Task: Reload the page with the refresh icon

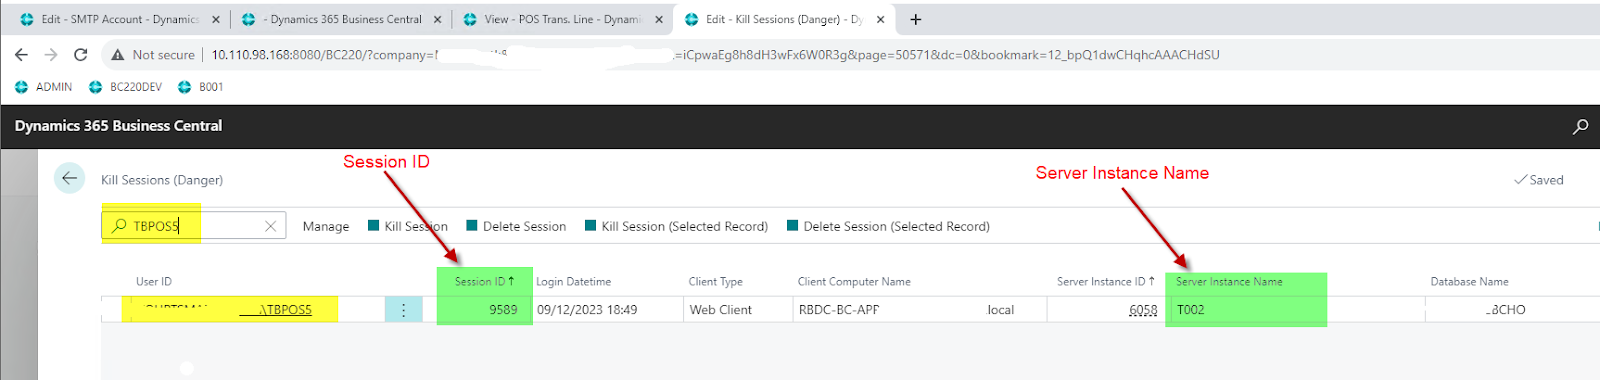Action: (x=81, y=55)
